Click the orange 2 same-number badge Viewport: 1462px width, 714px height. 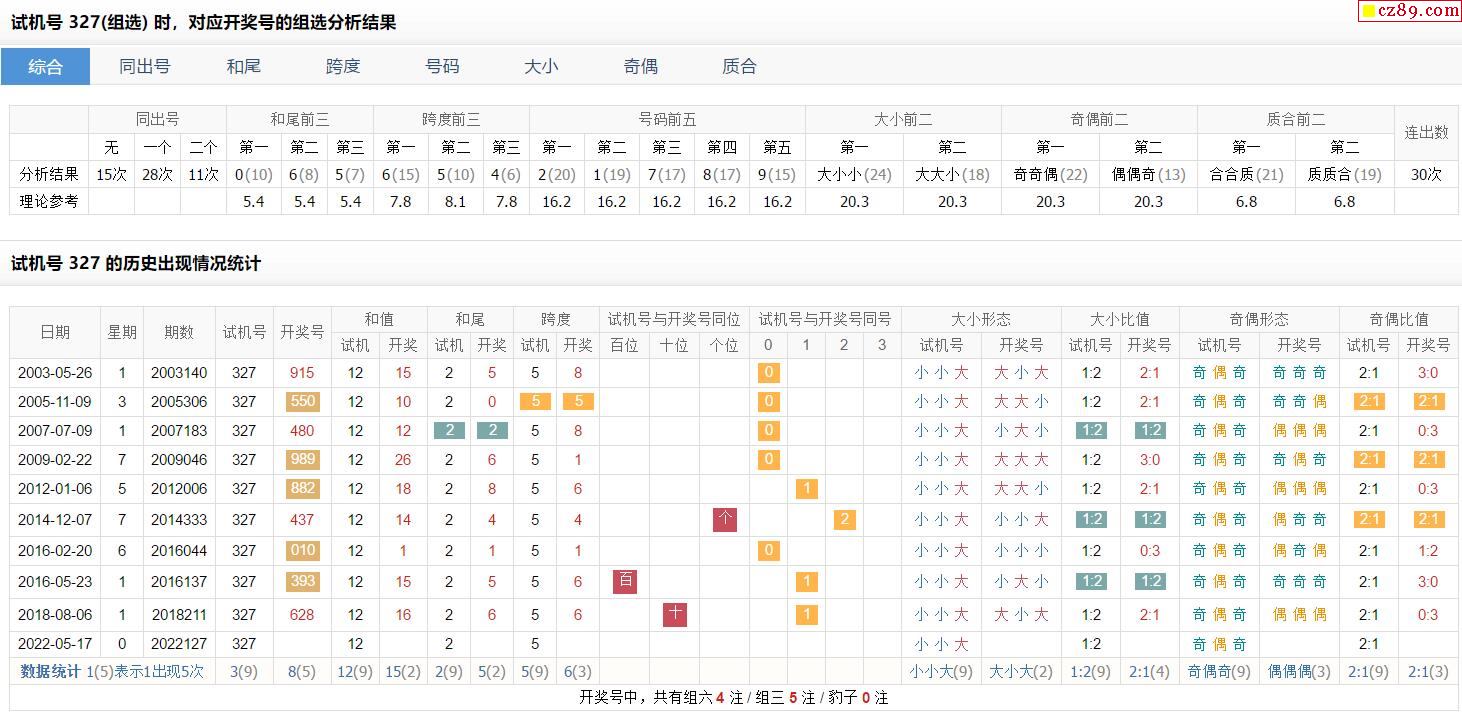click(844, 519)
